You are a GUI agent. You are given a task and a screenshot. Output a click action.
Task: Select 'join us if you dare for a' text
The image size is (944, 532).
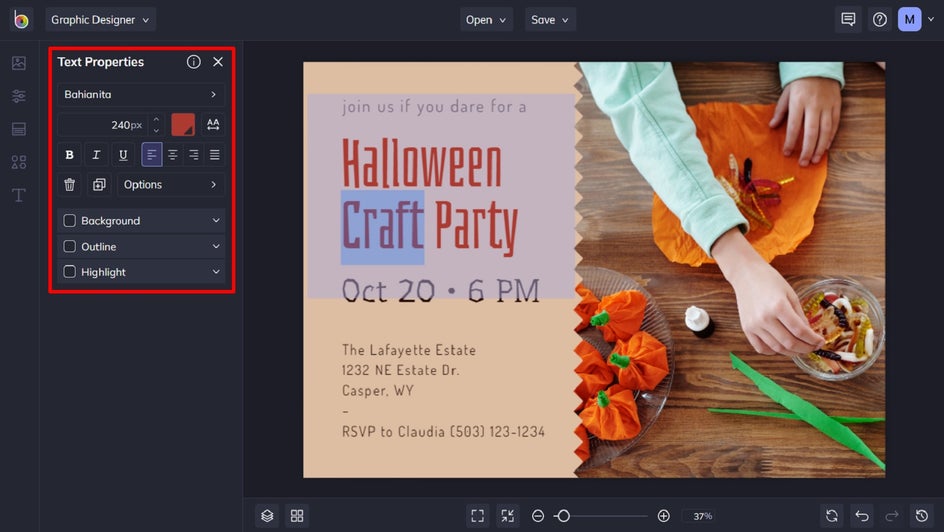pyautogui.click(x=434, y=107)
